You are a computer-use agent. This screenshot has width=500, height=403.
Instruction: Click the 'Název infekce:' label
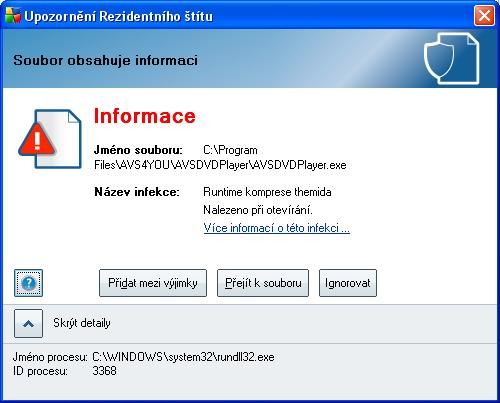[137, 192]
